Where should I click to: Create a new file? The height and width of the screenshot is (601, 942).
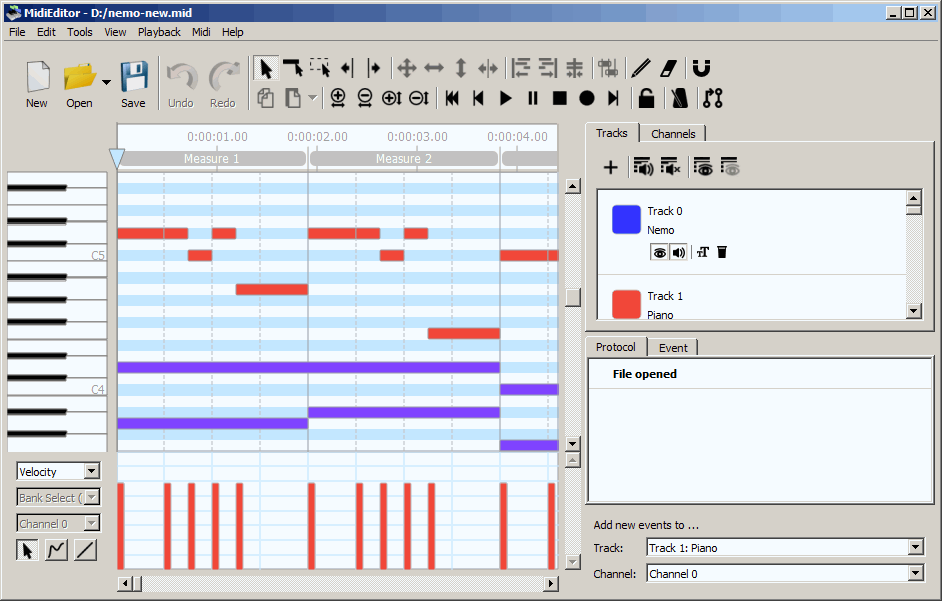[x=37, y=84]
